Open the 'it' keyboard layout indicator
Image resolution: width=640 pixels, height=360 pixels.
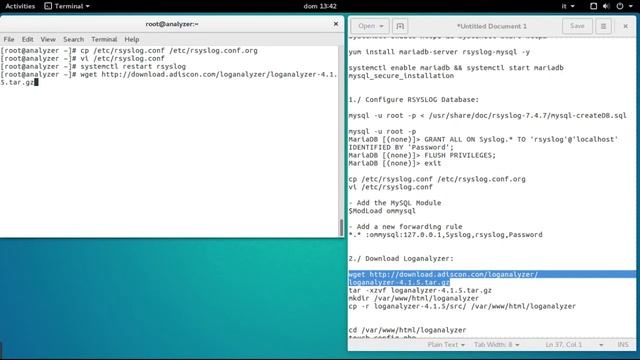568,6
